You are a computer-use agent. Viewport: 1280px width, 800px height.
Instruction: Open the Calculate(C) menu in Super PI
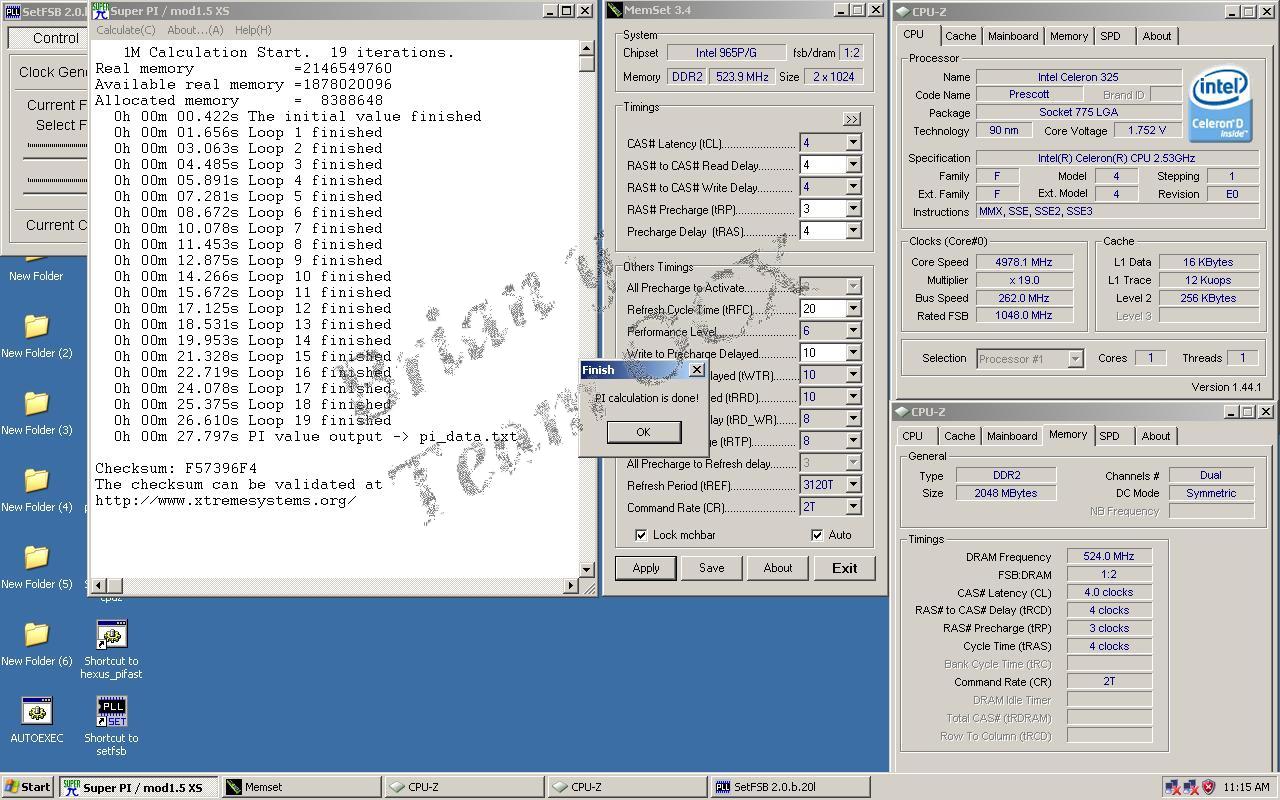coord(126,30)
